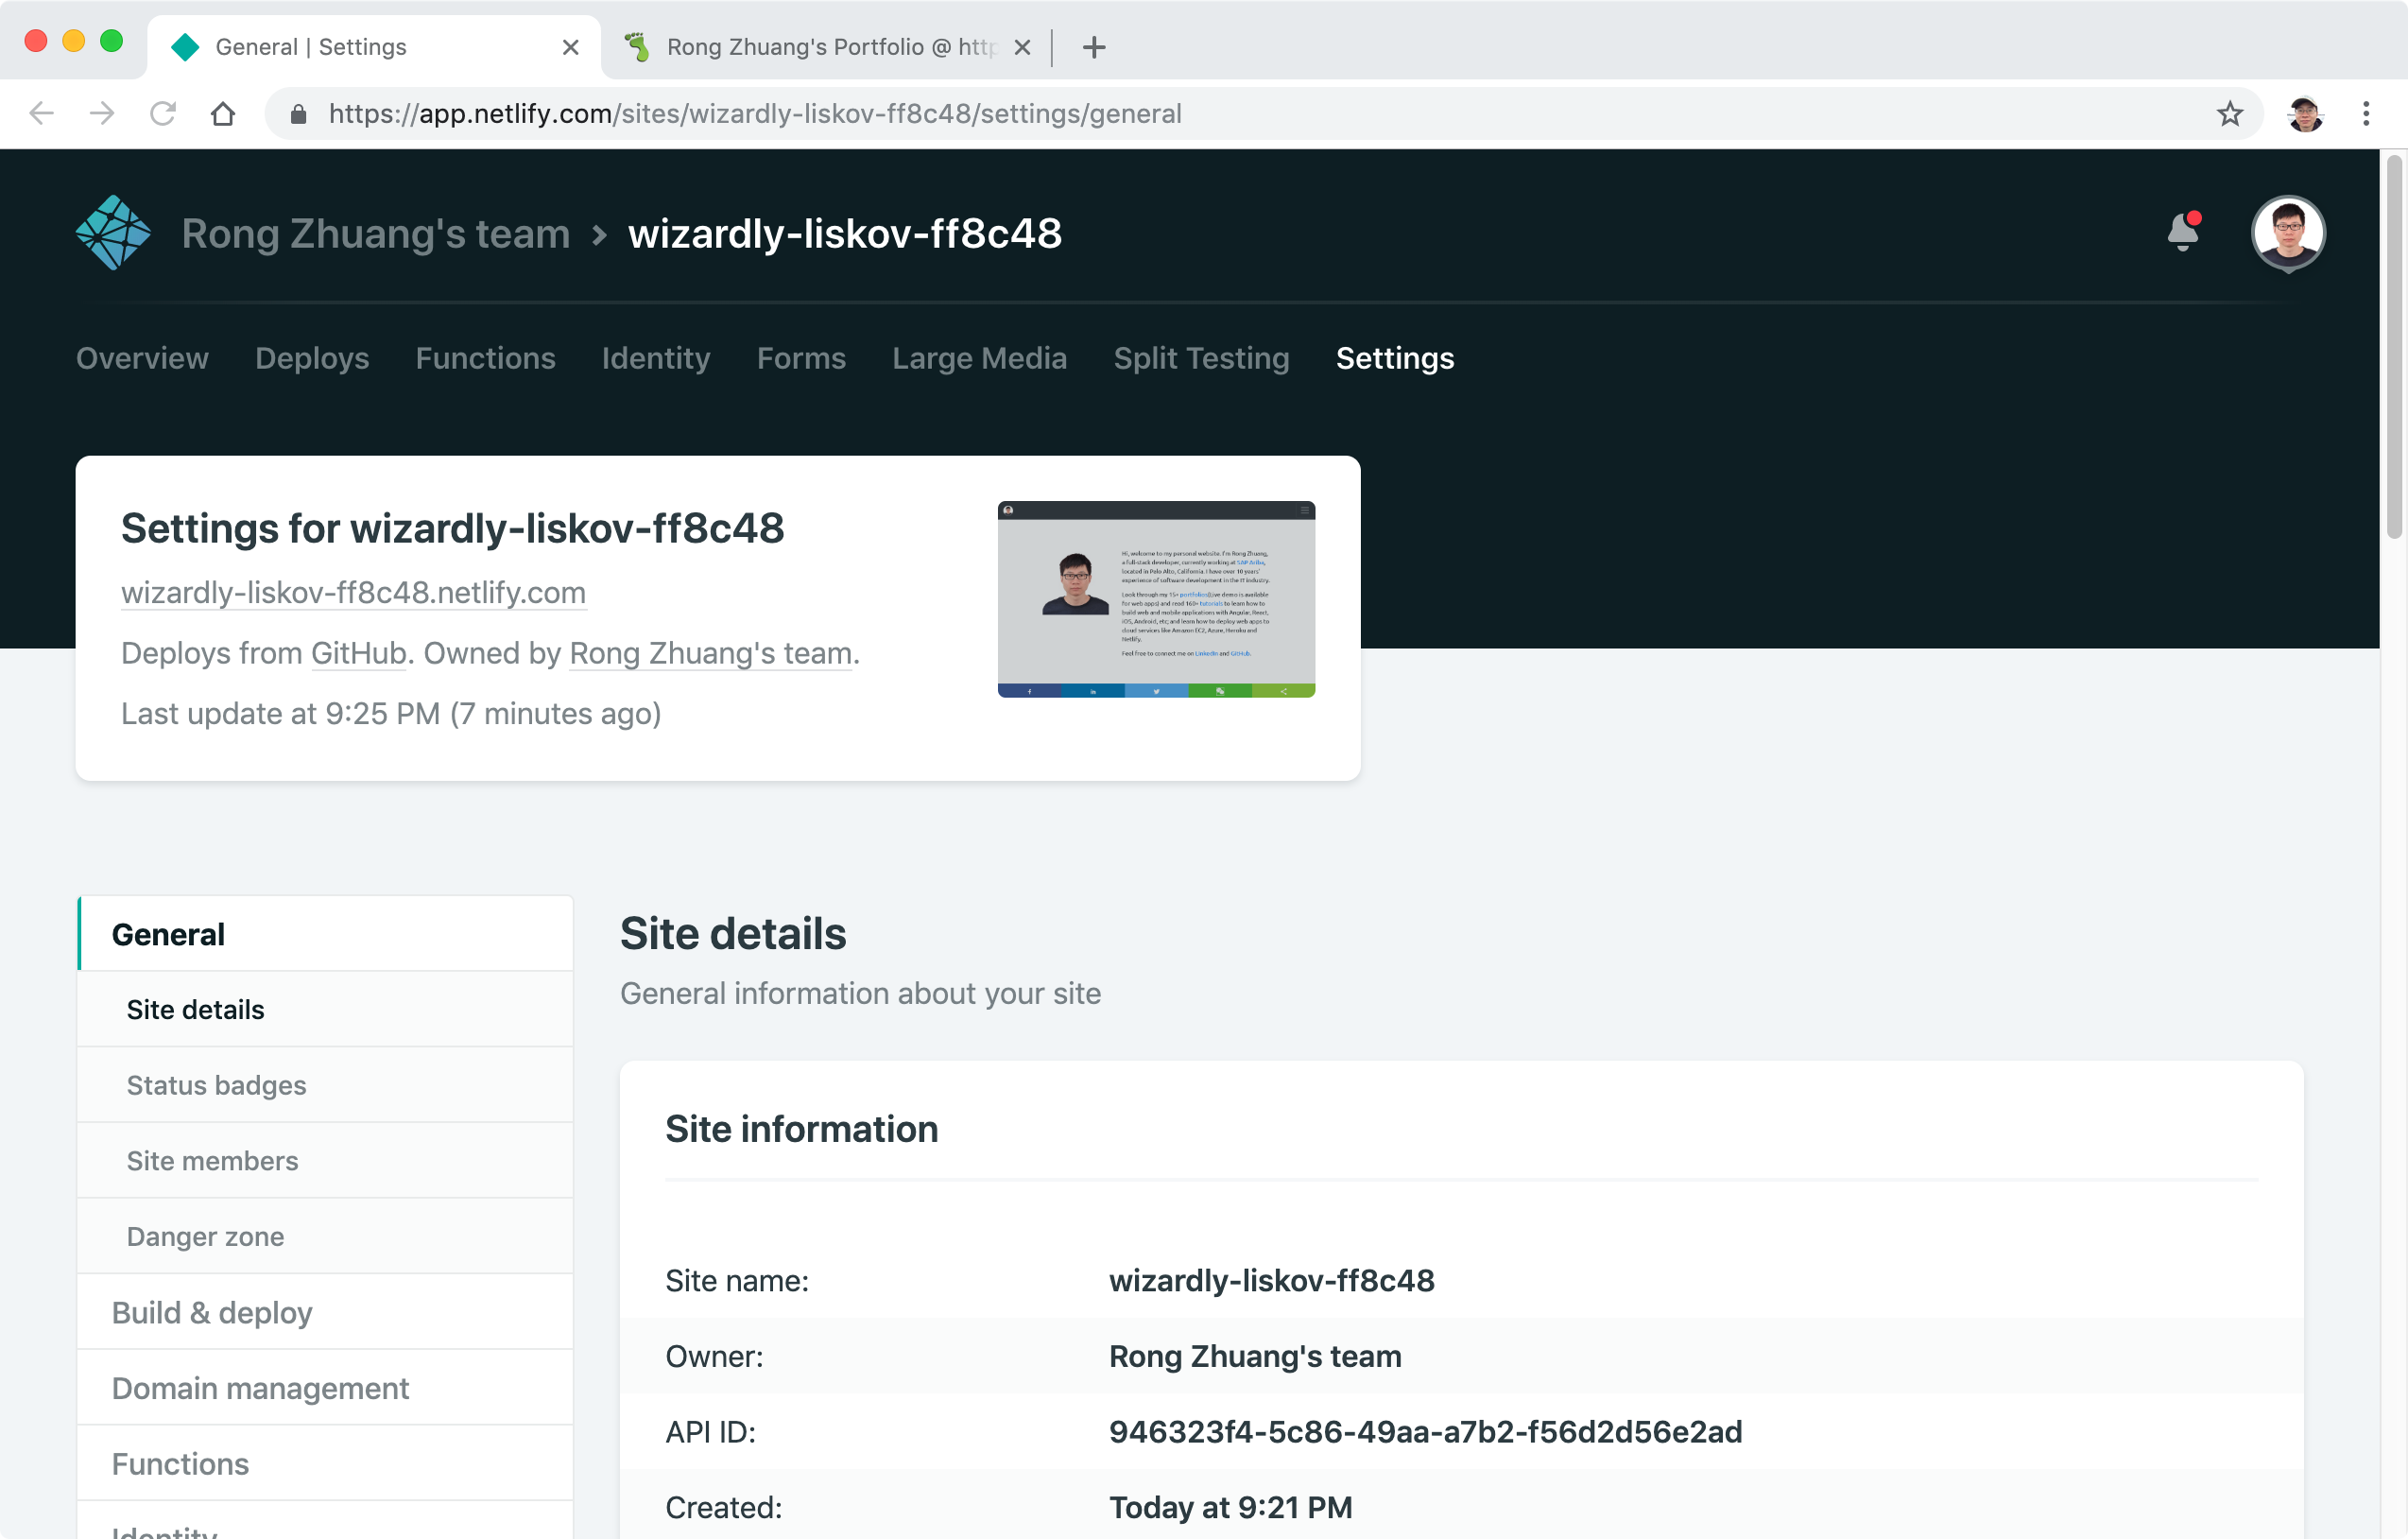This screenshot has height=1539, width=2408.
Task: Open Chrome profile avatar
Action: [2305, 113]
